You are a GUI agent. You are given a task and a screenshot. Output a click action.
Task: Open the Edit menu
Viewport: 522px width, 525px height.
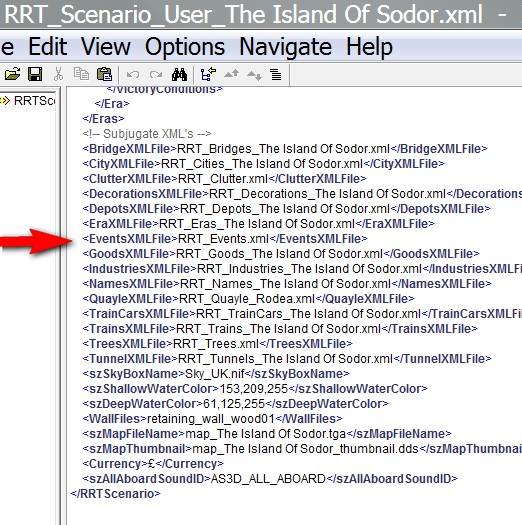[x=48, y=47]
